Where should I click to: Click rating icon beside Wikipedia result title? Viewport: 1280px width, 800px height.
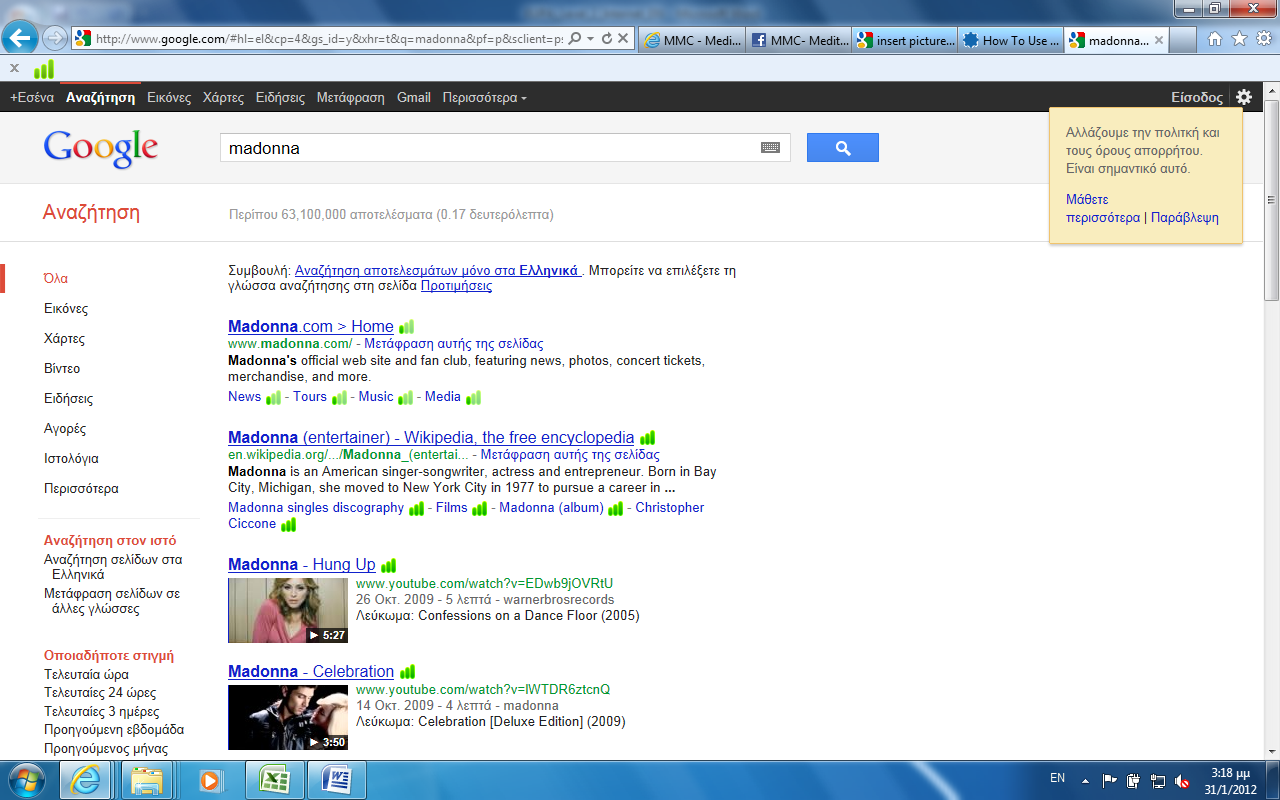(x=647, y=438)
